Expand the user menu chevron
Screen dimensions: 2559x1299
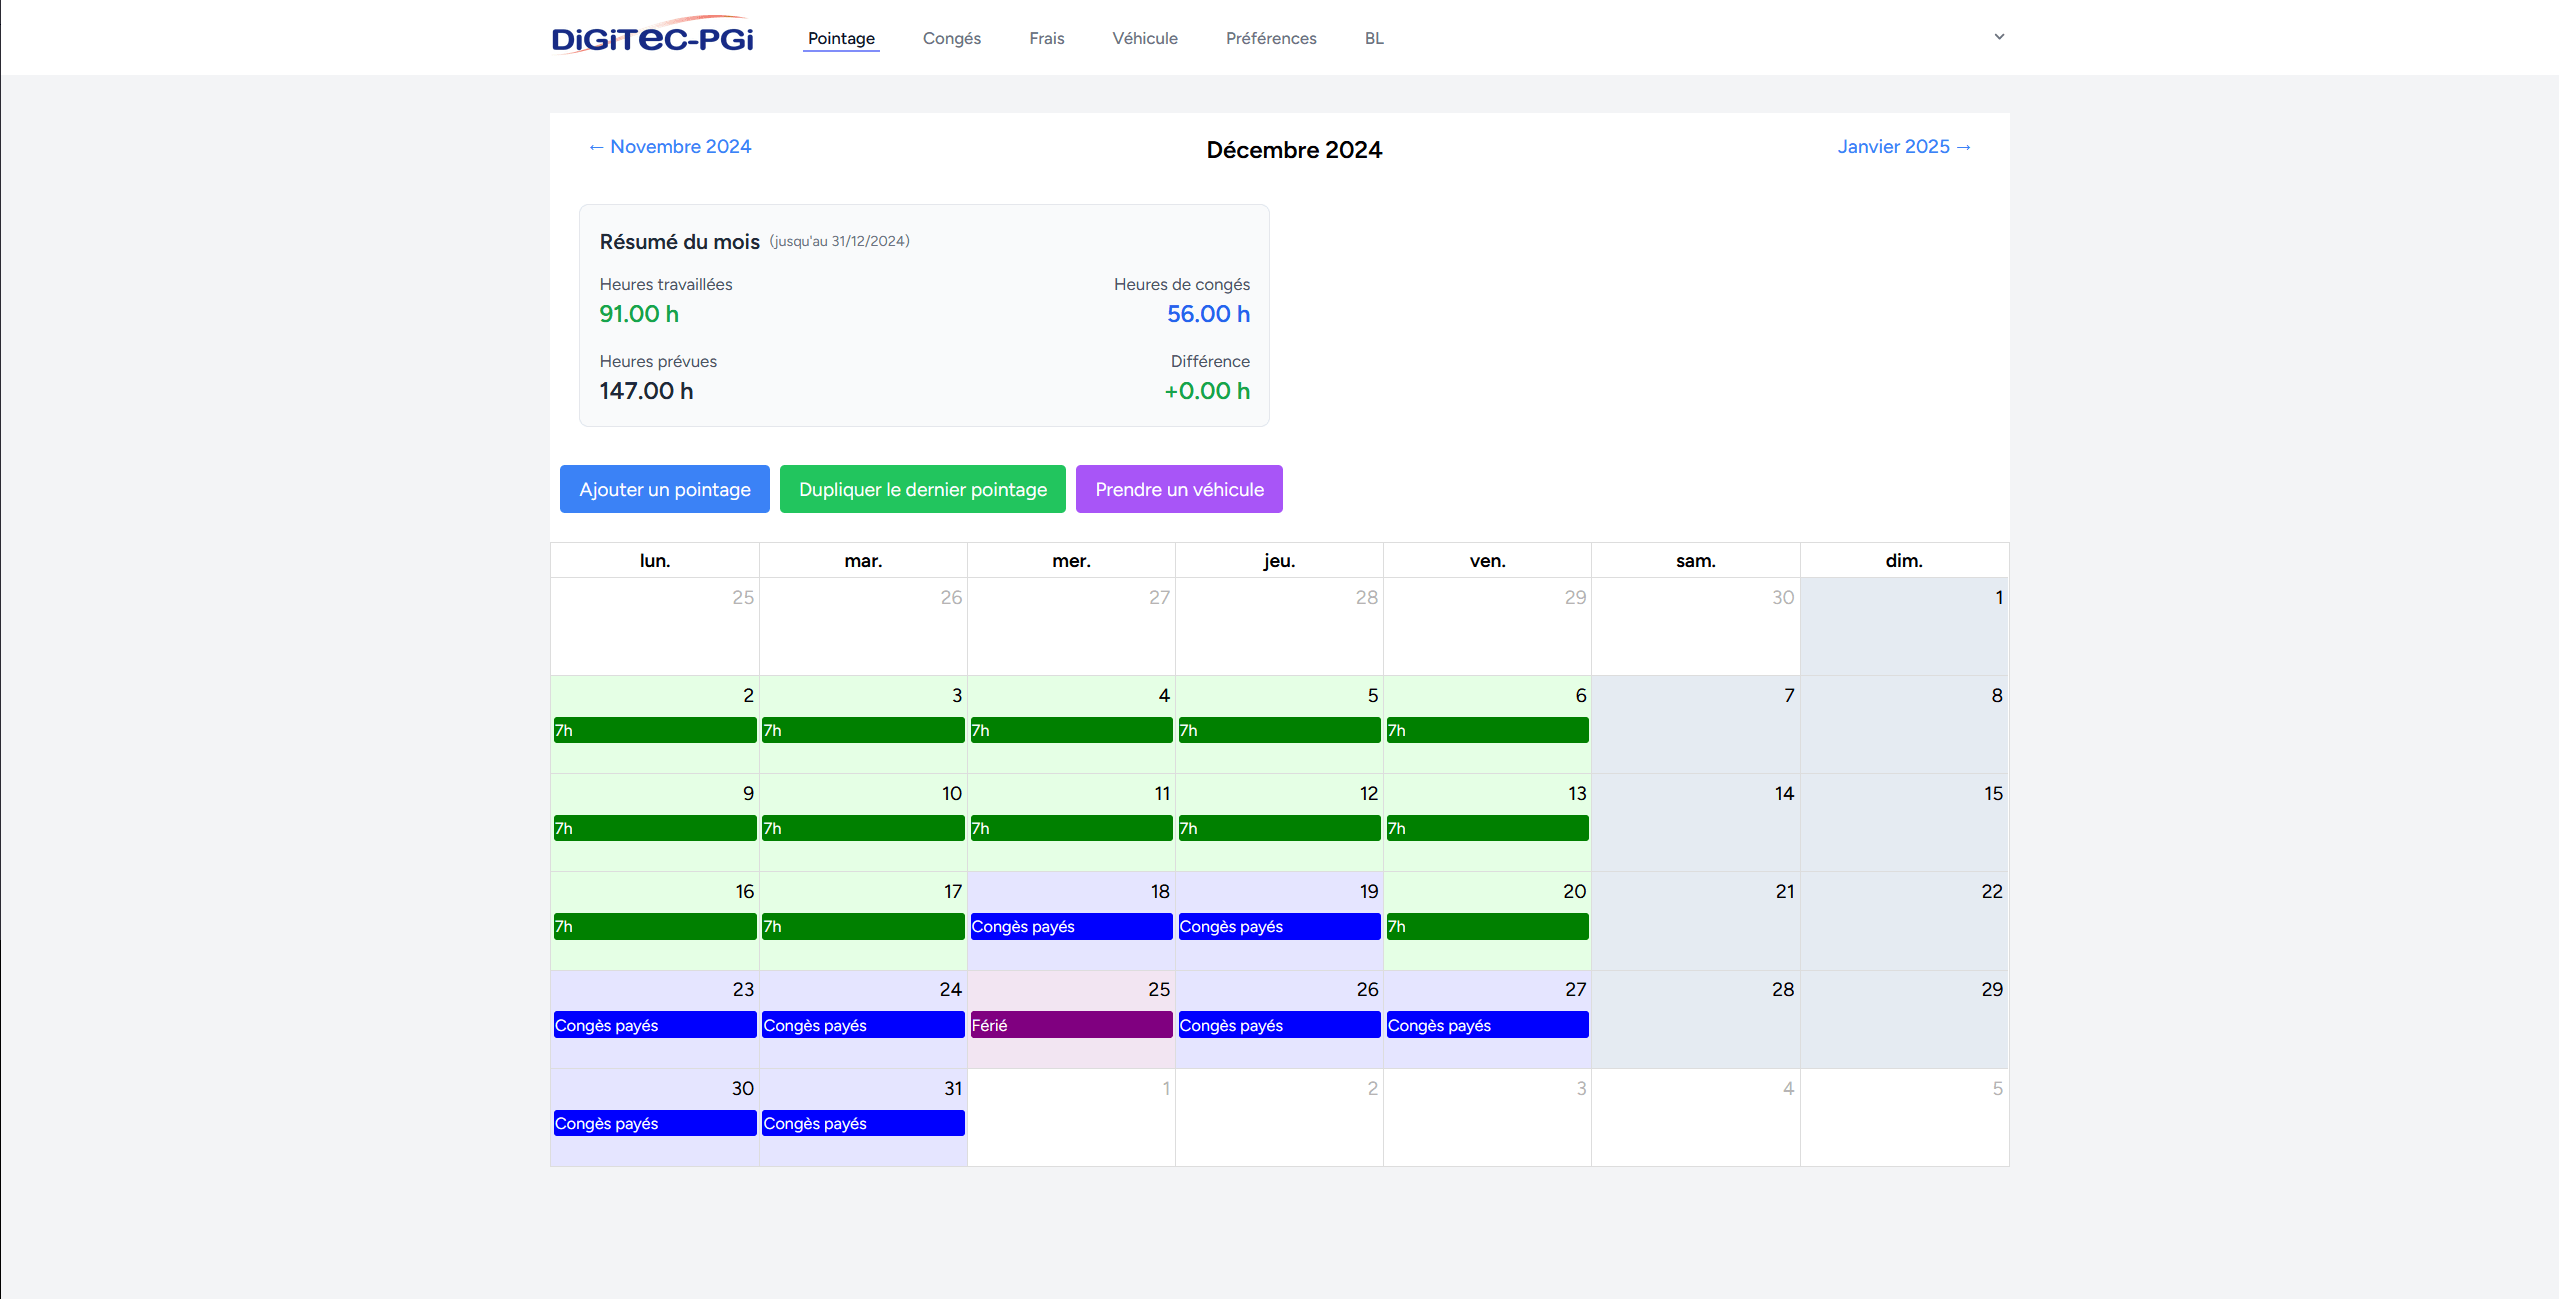pyautogui.click(x=1999, y=37)
